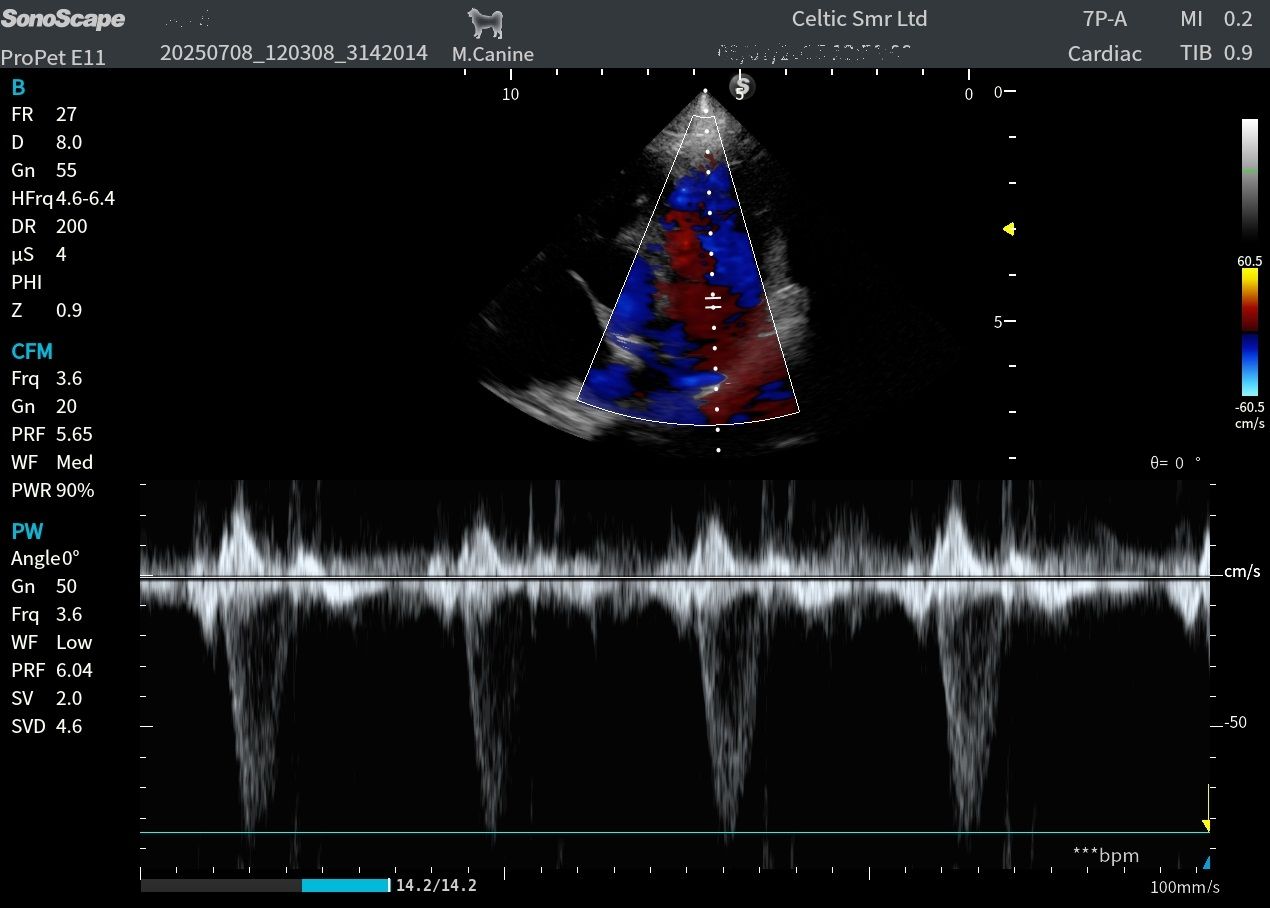Click the B-mode Gn 55 gain
This screenshot has height=908, width=1270.
[x=44, y=170]
